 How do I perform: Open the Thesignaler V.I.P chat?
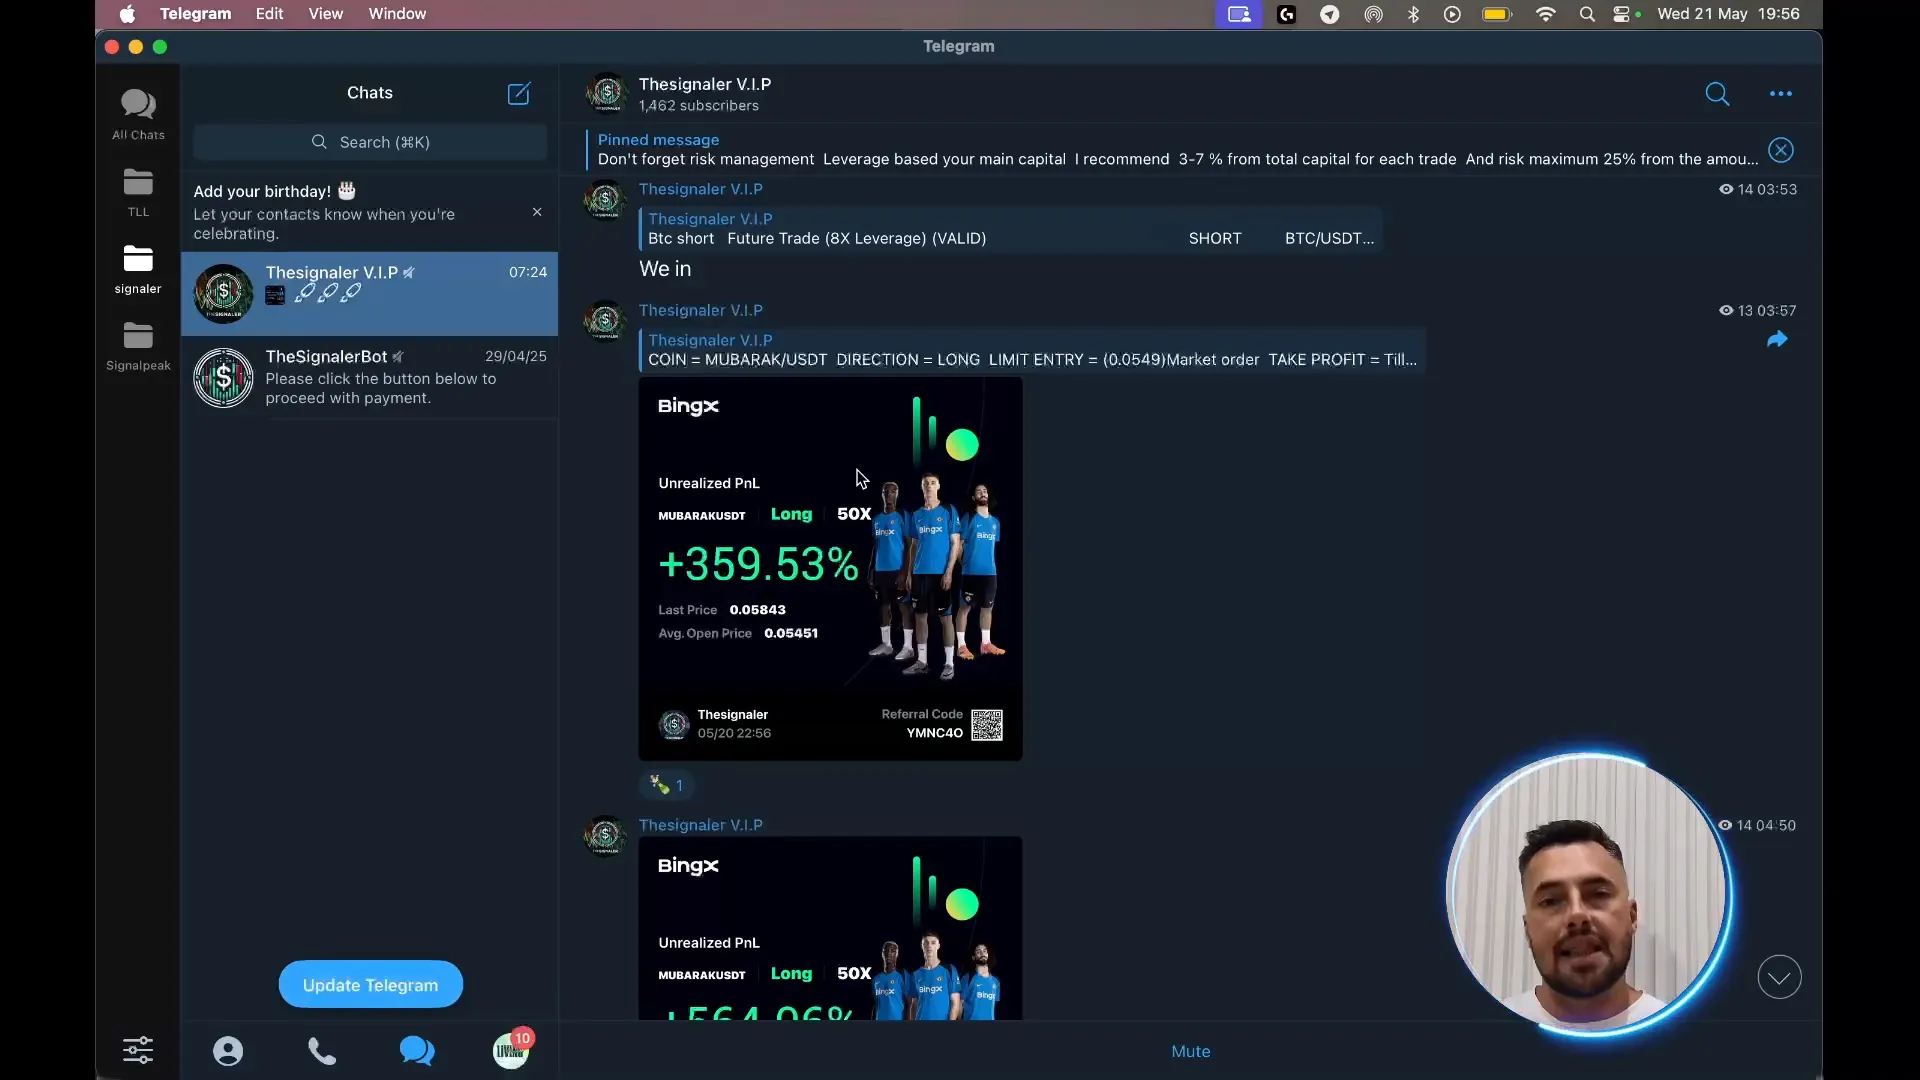click(370, 293)
